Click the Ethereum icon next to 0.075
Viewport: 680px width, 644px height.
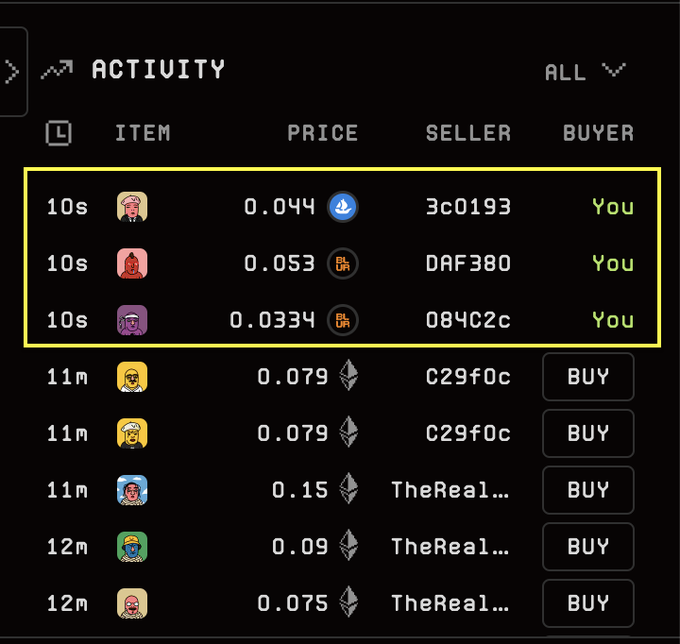click(349, 602)
